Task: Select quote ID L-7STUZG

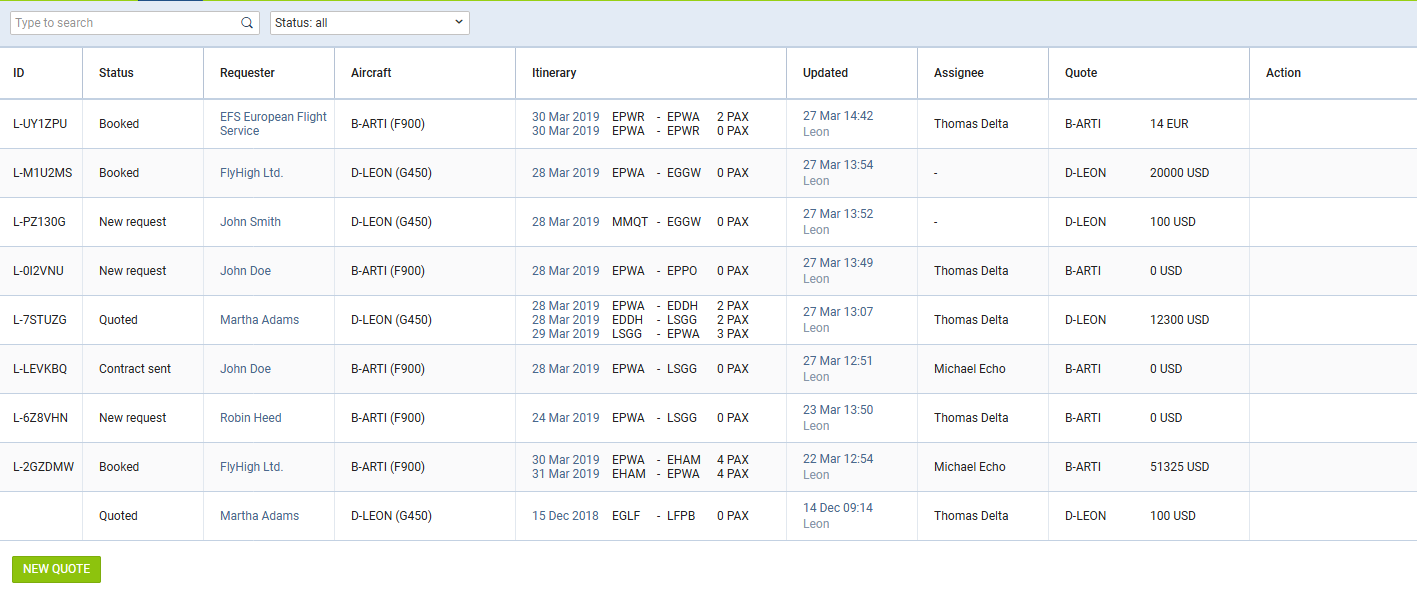Action: click(x=40, y=320)
